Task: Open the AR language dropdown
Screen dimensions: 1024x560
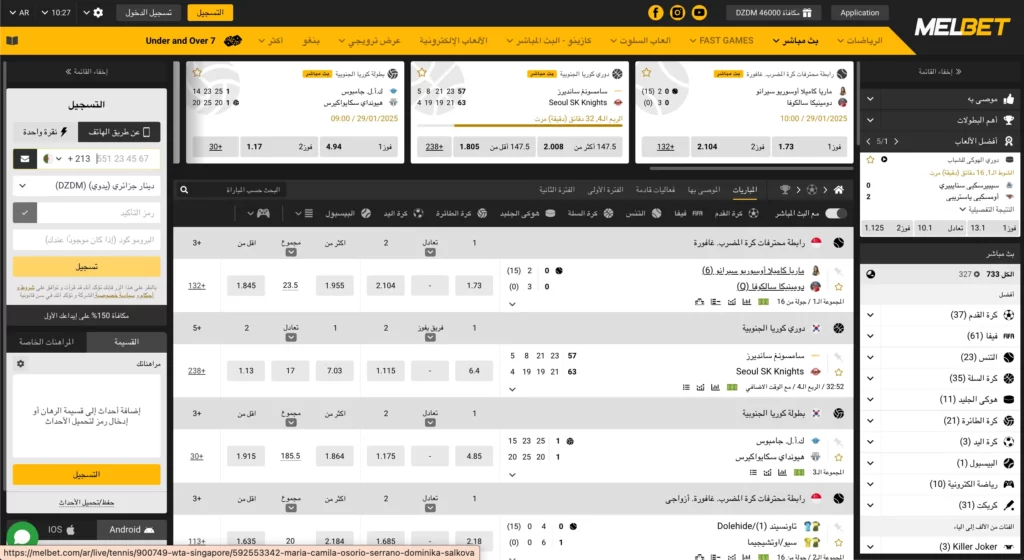Action: click(x=19, y=12)
